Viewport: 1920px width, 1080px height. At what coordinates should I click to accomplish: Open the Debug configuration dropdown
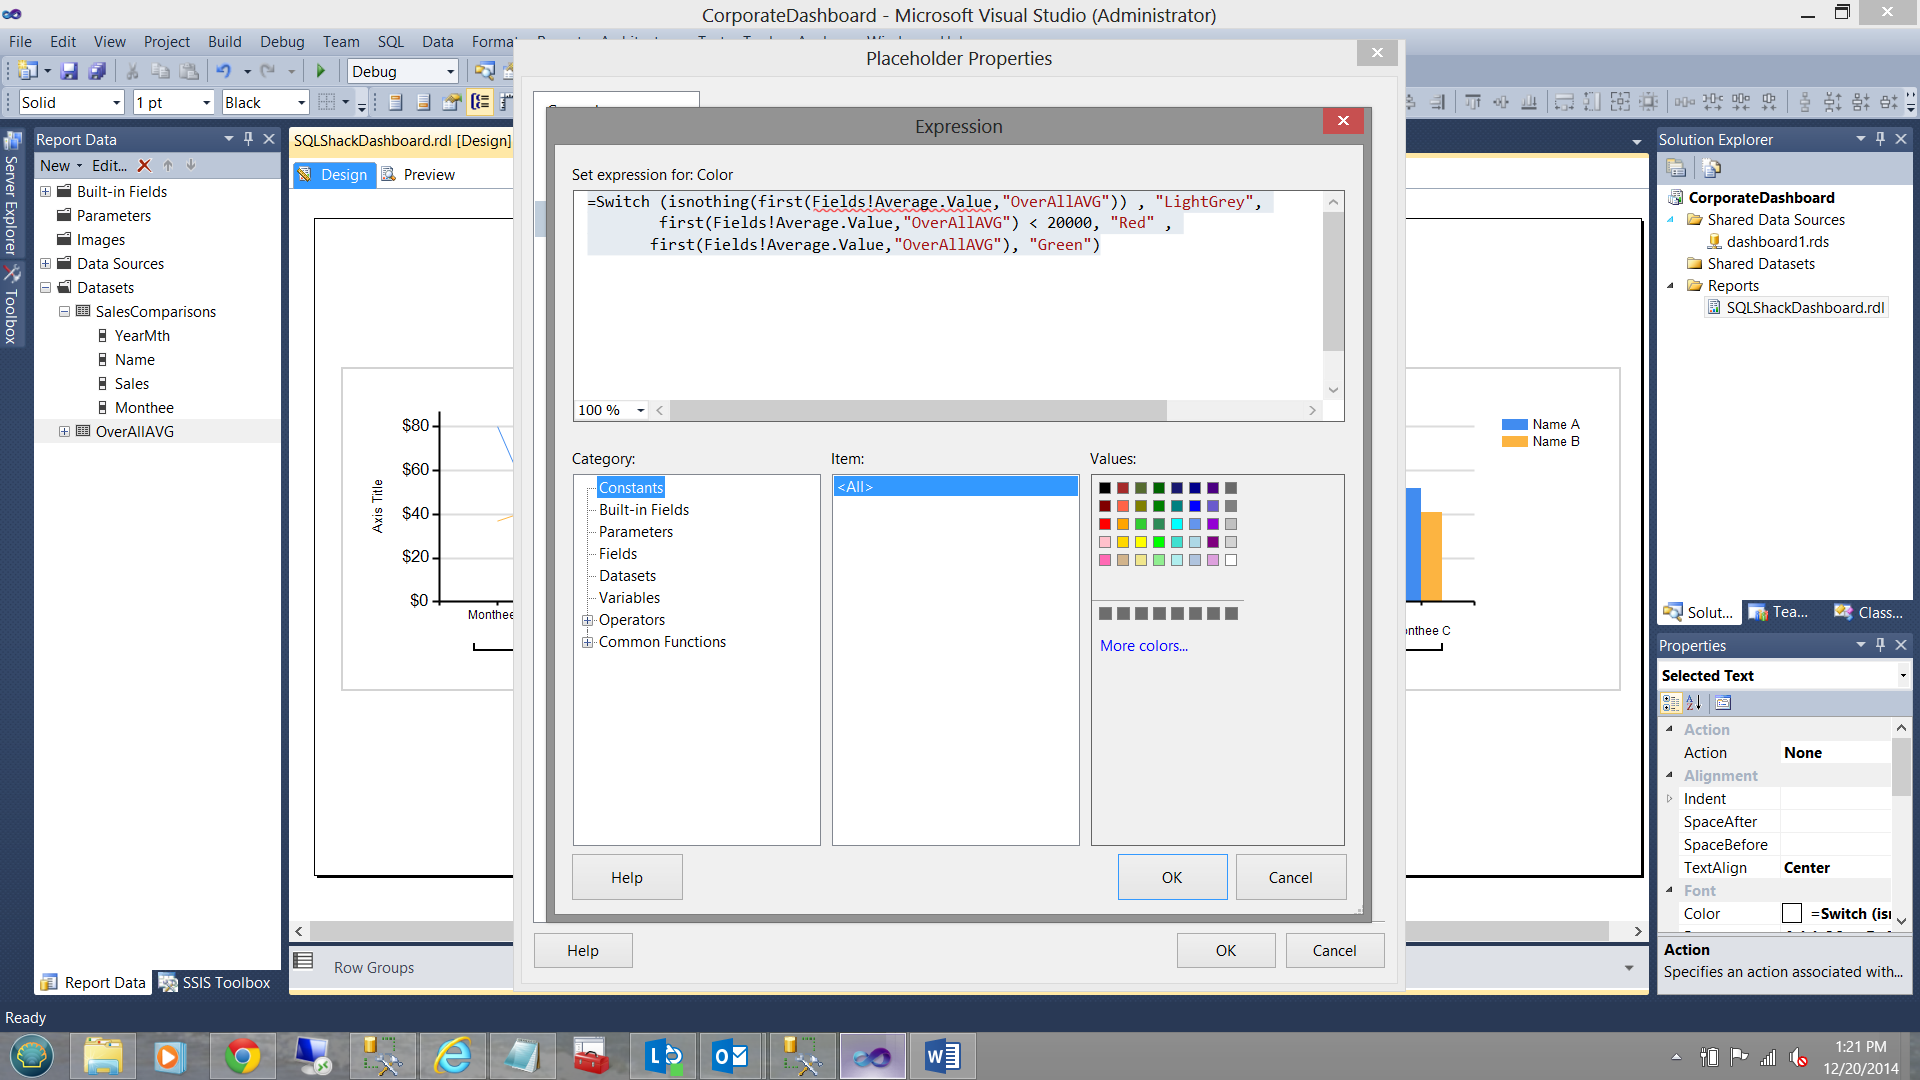pyautogui.click(x=450, y=71)
